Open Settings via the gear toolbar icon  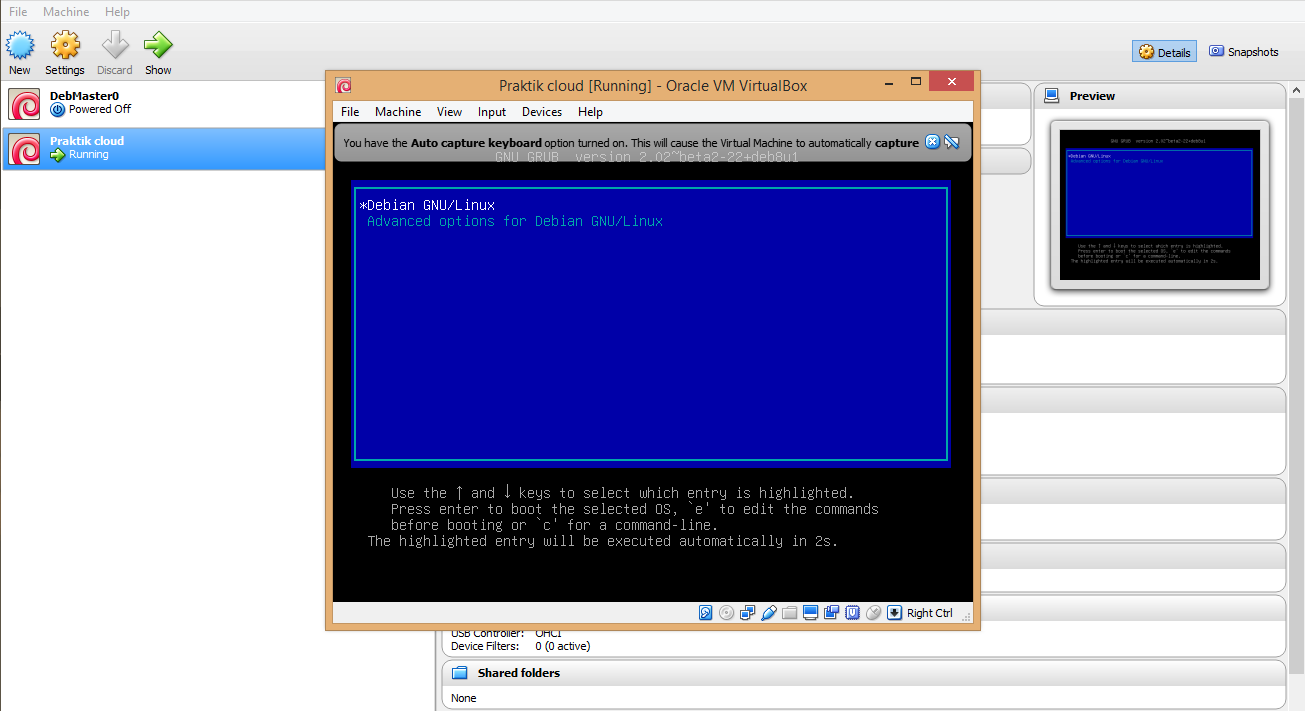(x=65, y=45)
